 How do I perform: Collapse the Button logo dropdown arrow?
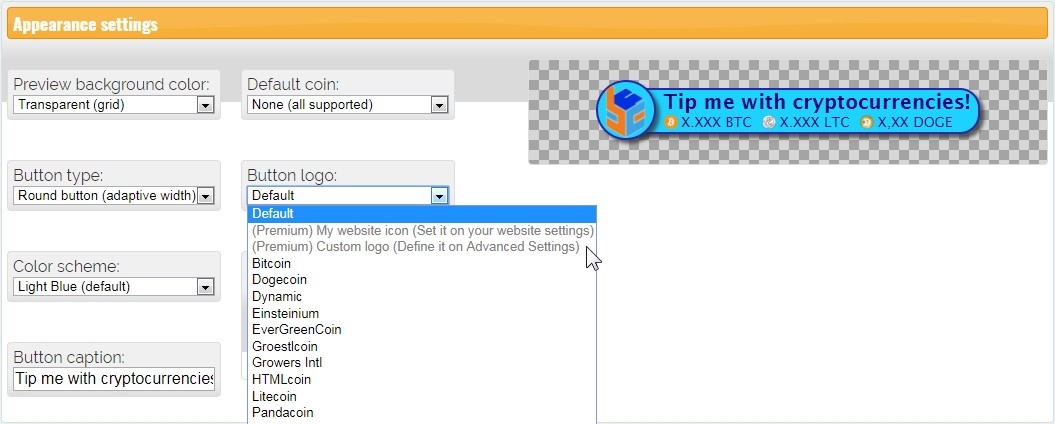(438, 196)
